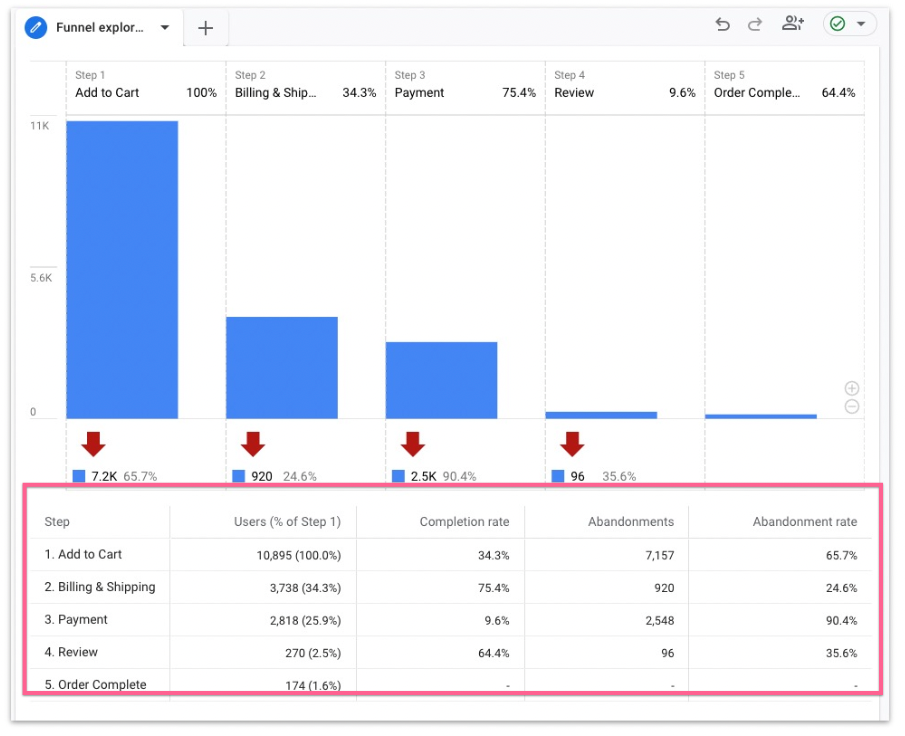905x736 pixels.
Task: Zoom in with the plus magnifier icon
Action: (851, 388)
